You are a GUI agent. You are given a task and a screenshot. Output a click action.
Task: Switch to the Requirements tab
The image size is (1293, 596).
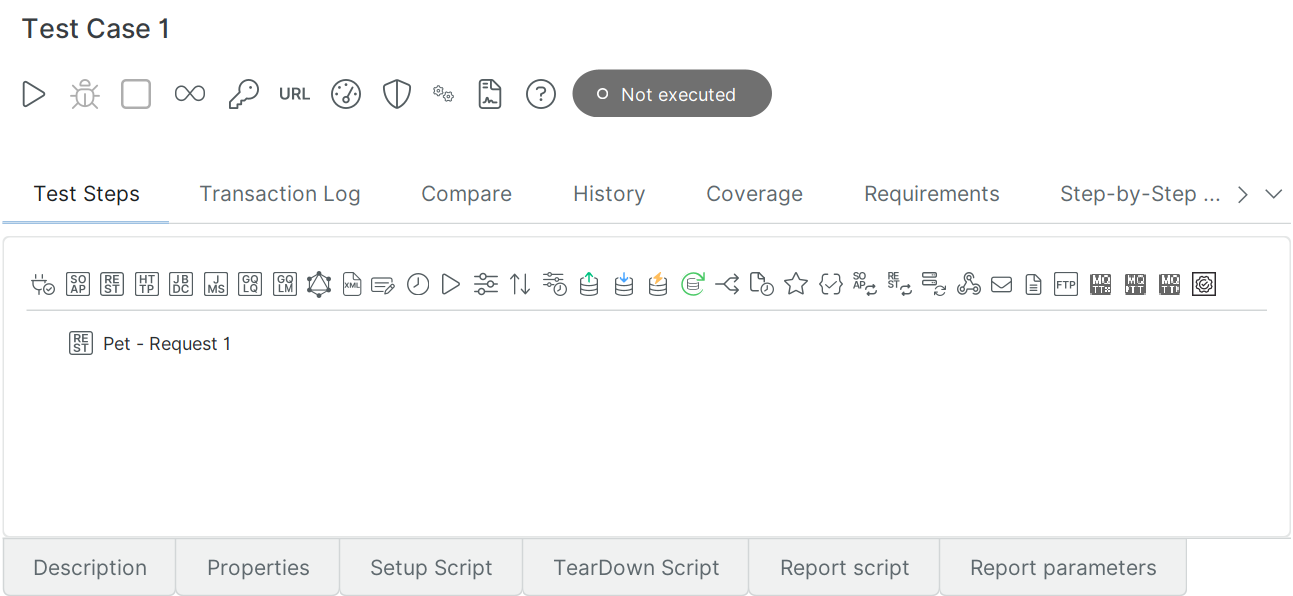pyautogui.click(x=932, y=194)
